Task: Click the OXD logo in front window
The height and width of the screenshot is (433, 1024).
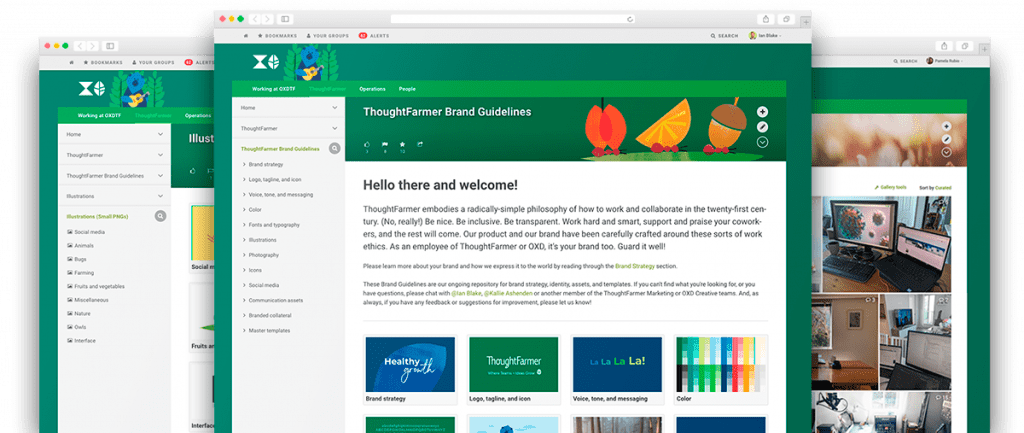Action: tap(266, 63)
